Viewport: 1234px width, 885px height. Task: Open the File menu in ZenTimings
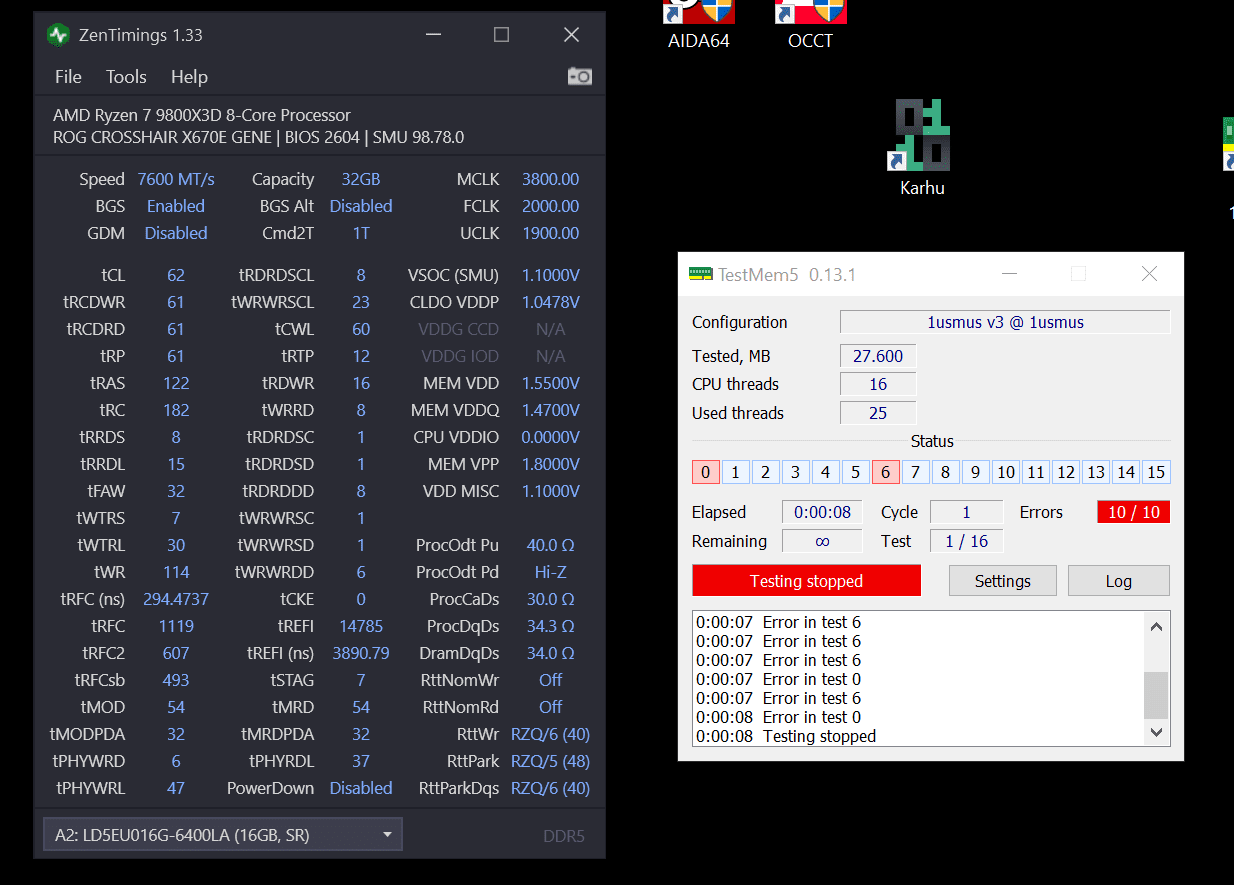[68, 77]
